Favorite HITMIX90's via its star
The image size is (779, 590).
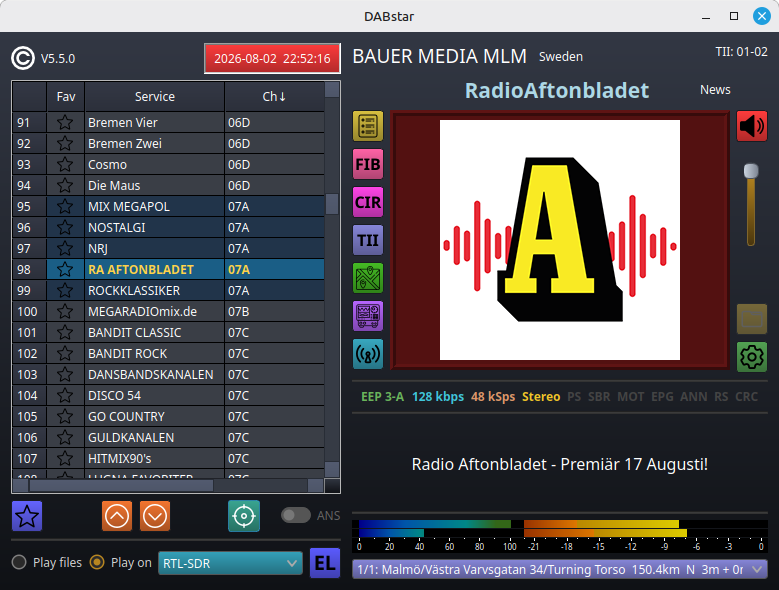(65, 458)
